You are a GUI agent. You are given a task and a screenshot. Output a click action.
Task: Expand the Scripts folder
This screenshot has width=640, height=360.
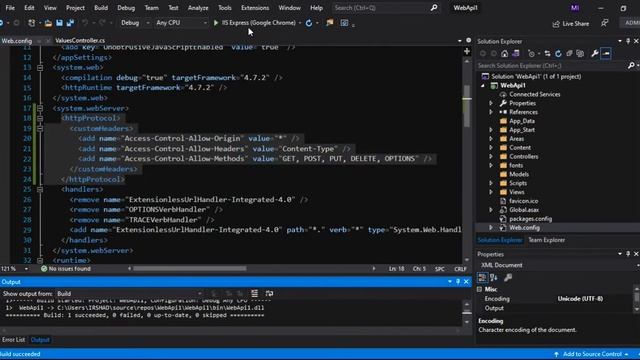click(x=491, y=183)
